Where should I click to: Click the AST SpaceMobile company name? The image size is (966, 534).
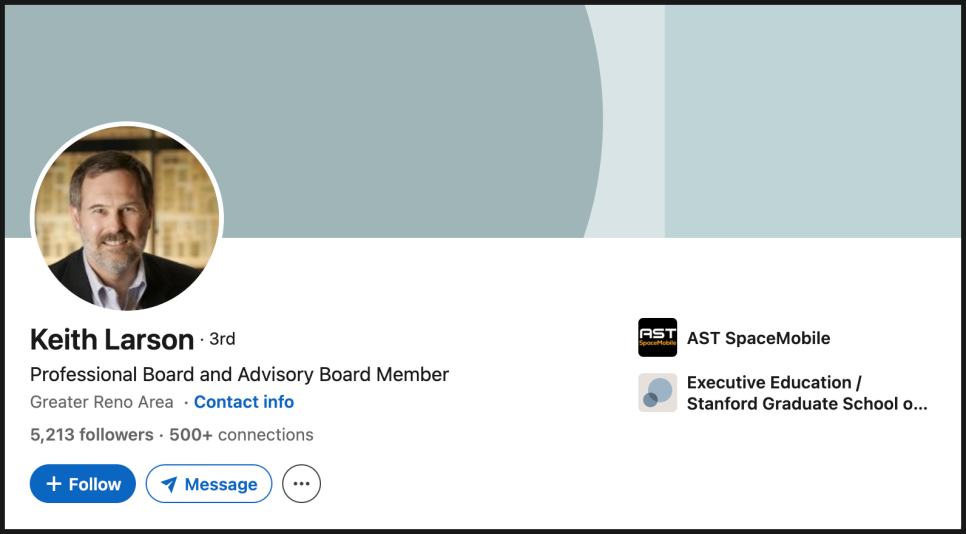coord(758,338)
